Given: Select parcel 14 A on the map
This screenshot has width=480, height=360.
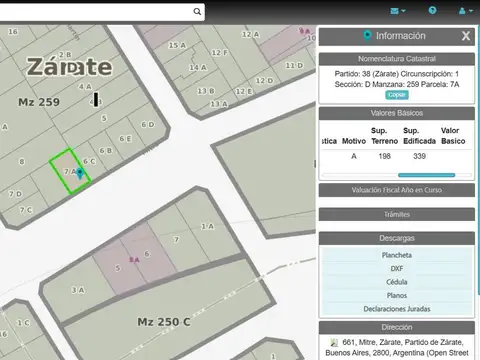Looking at the screenshot, I should pos(198,68).
